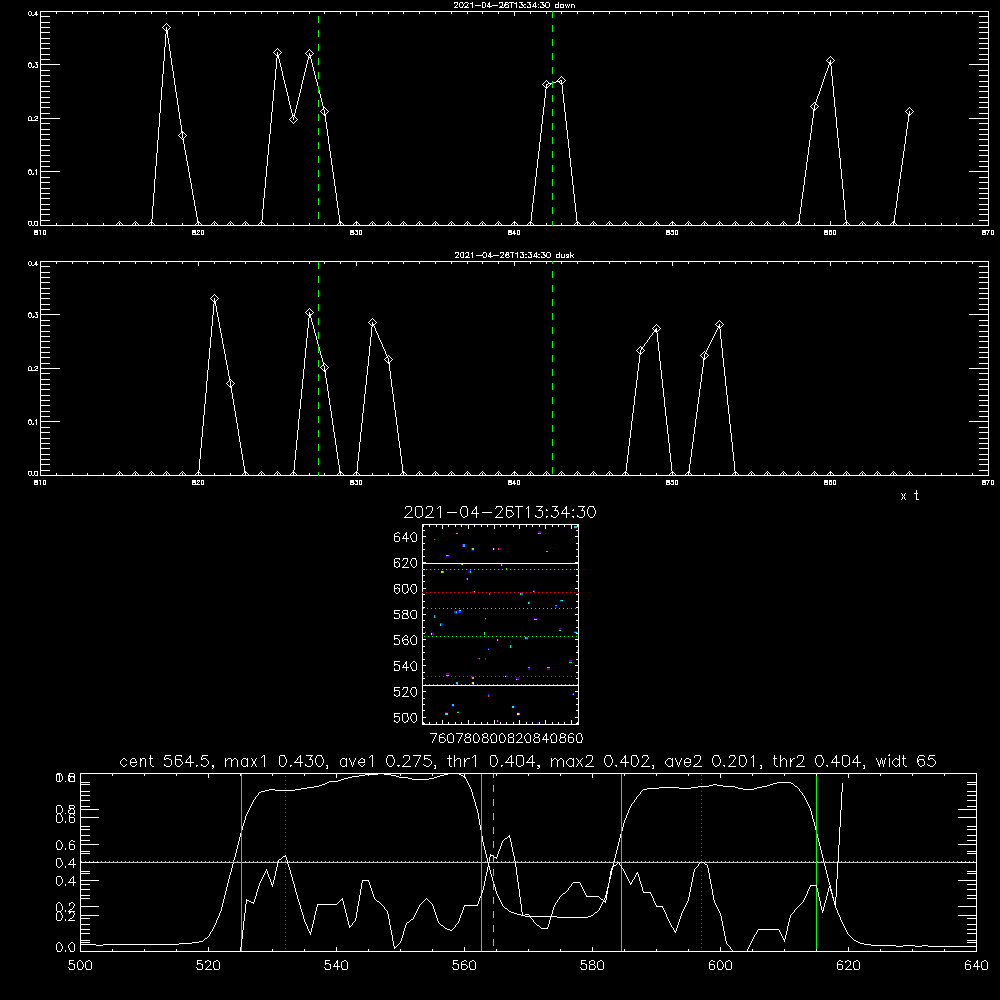Image resolution: width=1000 pixels, height=1000 pixels.
Task: Click the '560' label on bottom plot x-axis
Action: 464,966
